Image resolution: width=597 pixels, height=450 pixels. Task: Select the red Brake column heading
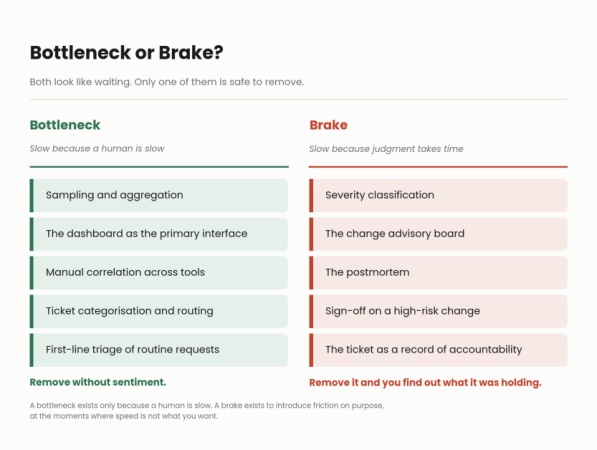click(328, 125)
